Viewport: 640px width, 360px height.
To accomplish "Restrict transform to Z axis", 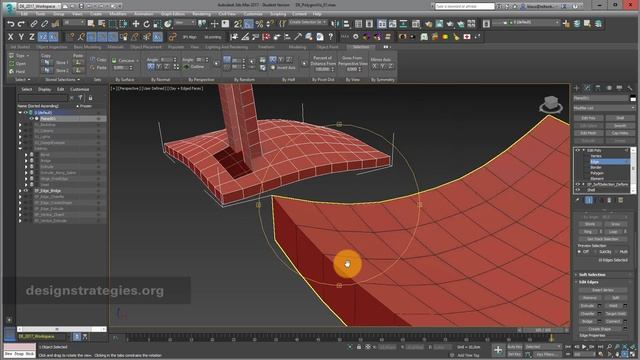I will coord(32,37).
